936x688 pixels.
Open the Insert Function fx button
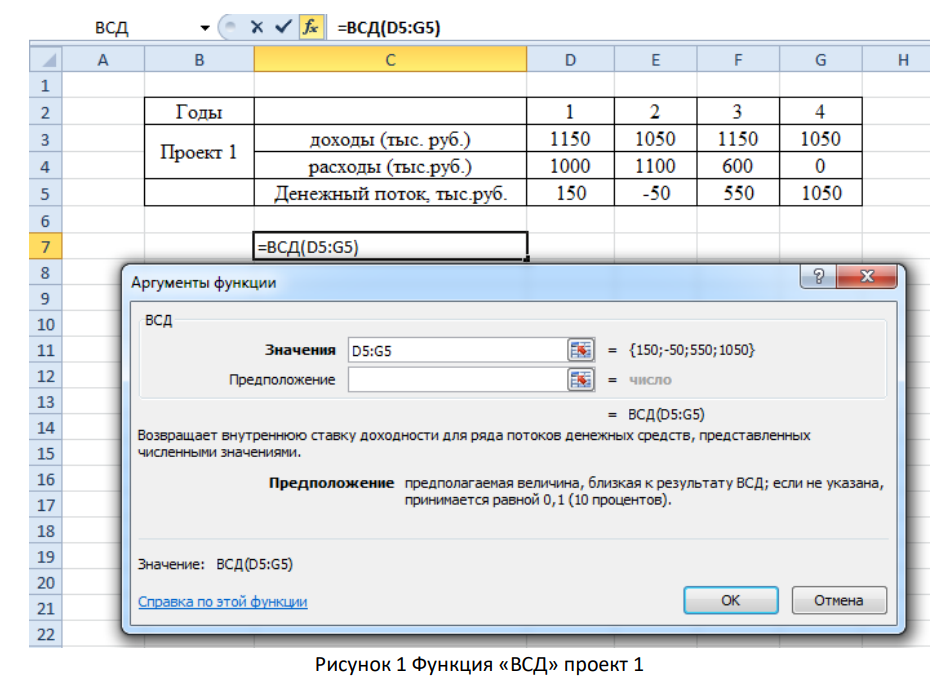(x=311, y=27)
